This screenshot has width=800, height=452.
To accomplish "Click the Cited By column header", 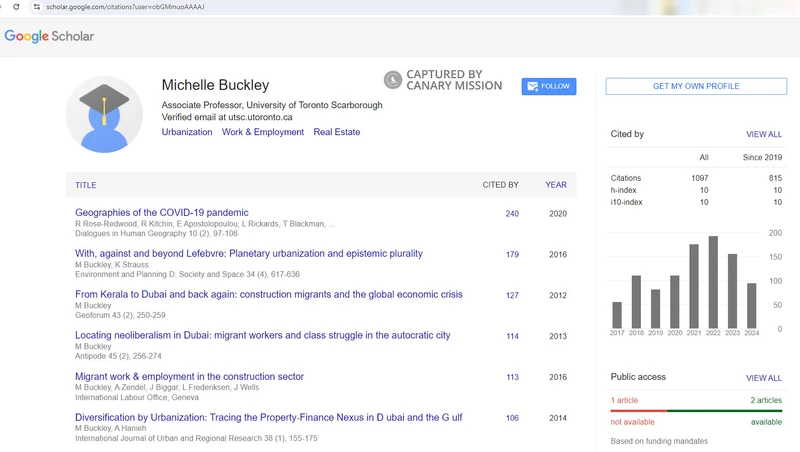I will (501, 185).
